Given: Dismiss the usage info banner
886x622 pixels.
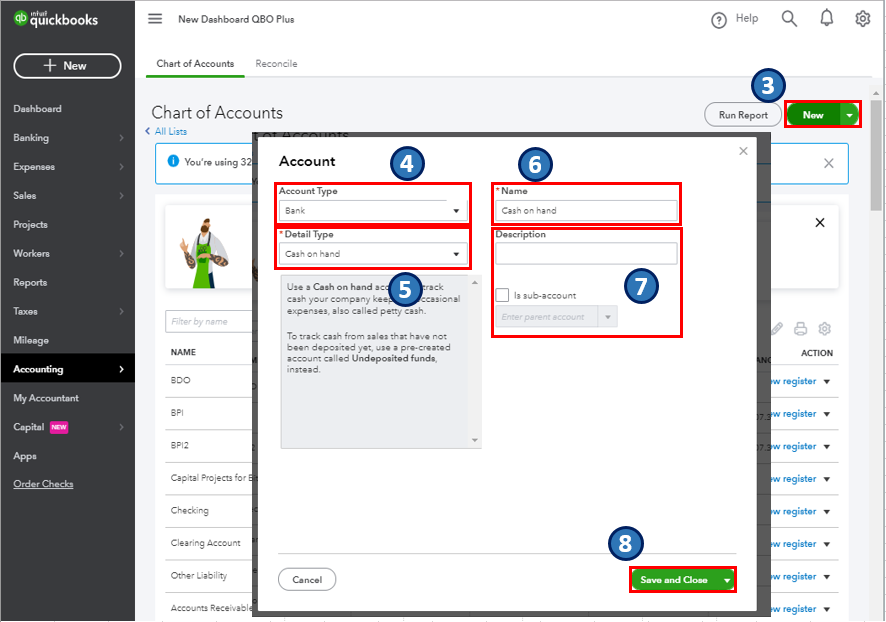Looking at the screenshot, I should tap(828, 163).
